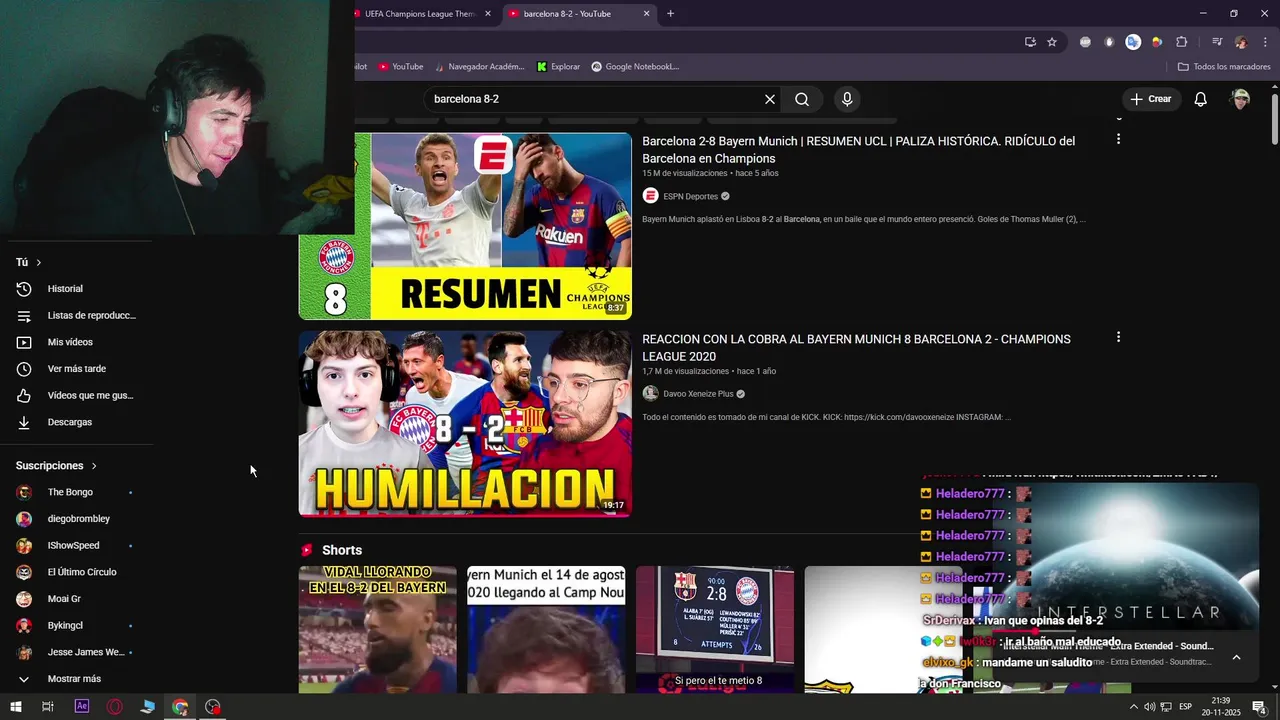Click the magnifying glass search button
1280x720 pixels.
click(802, 99)
